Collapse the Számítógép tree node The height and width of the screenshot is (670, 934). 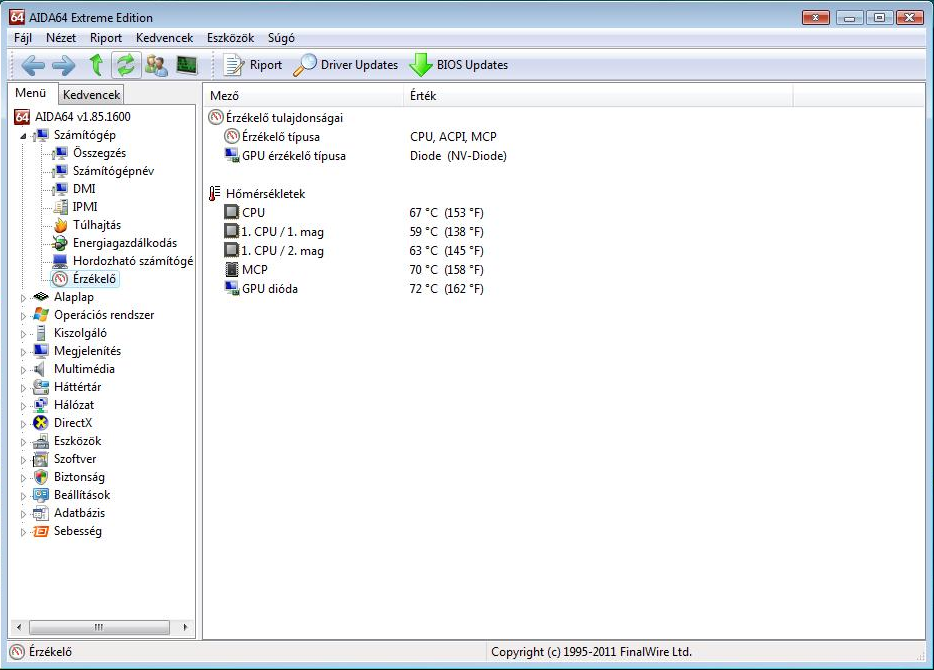[23, 136]
